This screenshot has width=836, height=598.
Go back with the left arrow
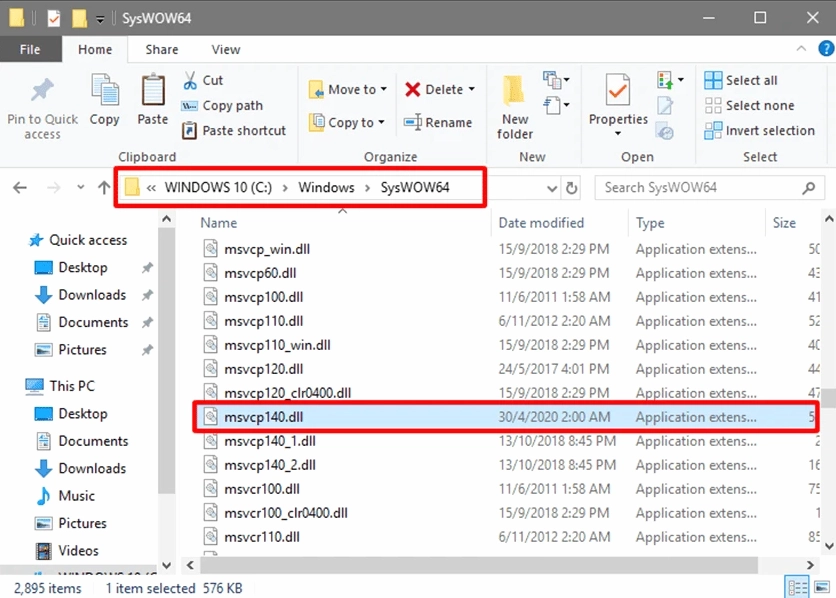click(x=20, y=188)
